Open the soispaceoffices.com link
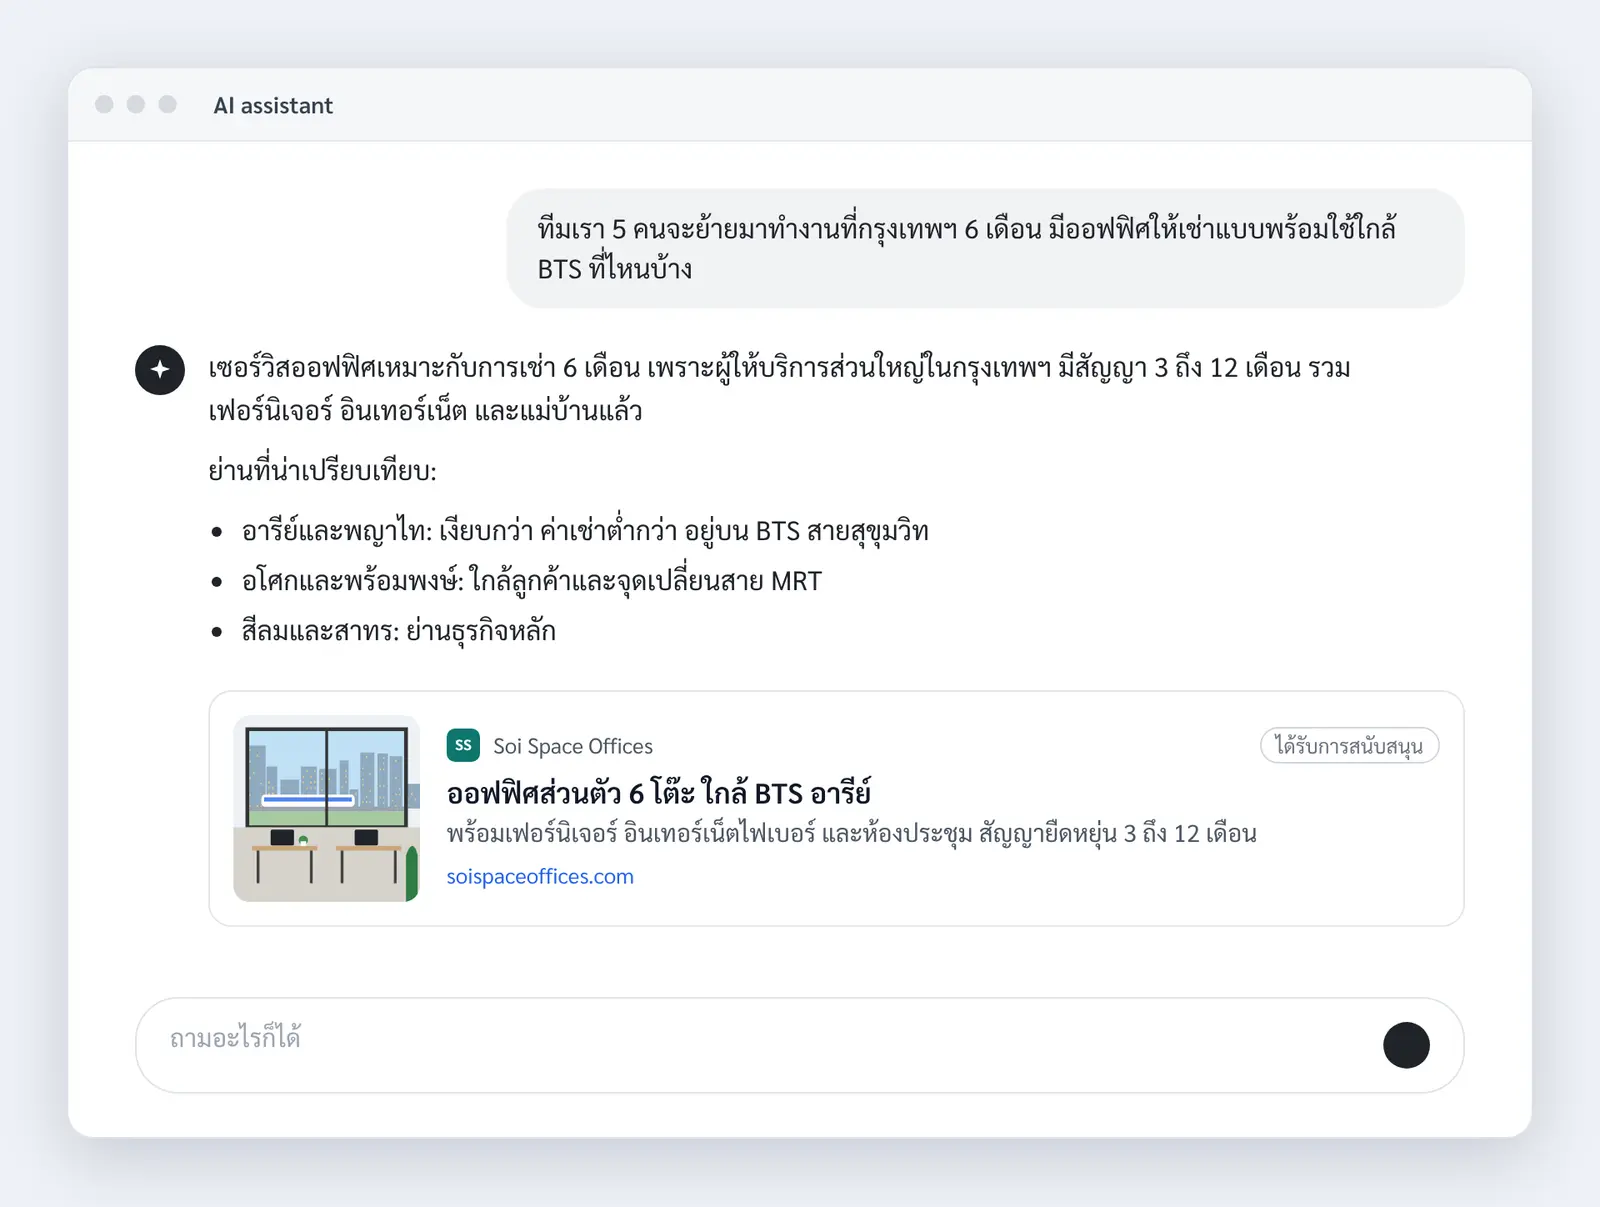The width and height of the screenshot is (1600, 1207). pyautogui.click(x=540, y=877)
